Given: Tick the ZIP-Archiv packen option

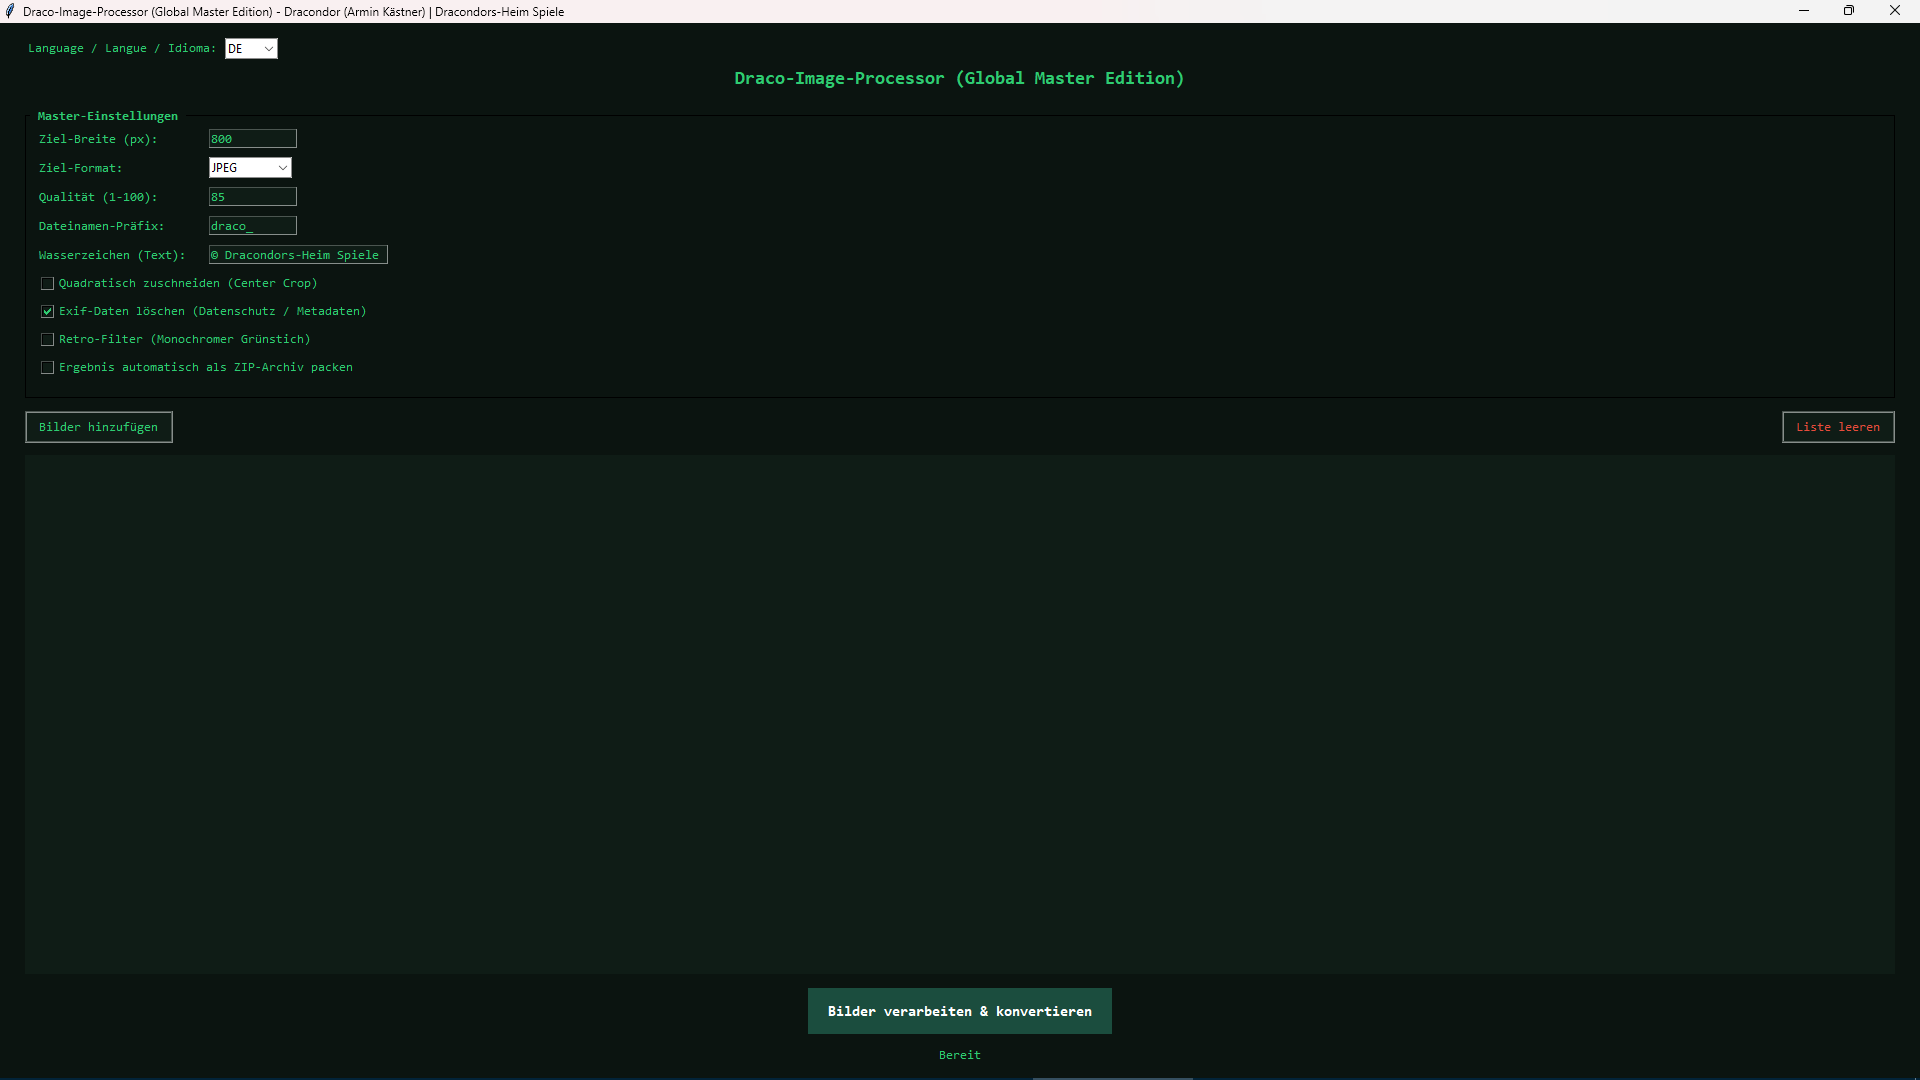Looking at the screenshot, I should tap(47, 368).
